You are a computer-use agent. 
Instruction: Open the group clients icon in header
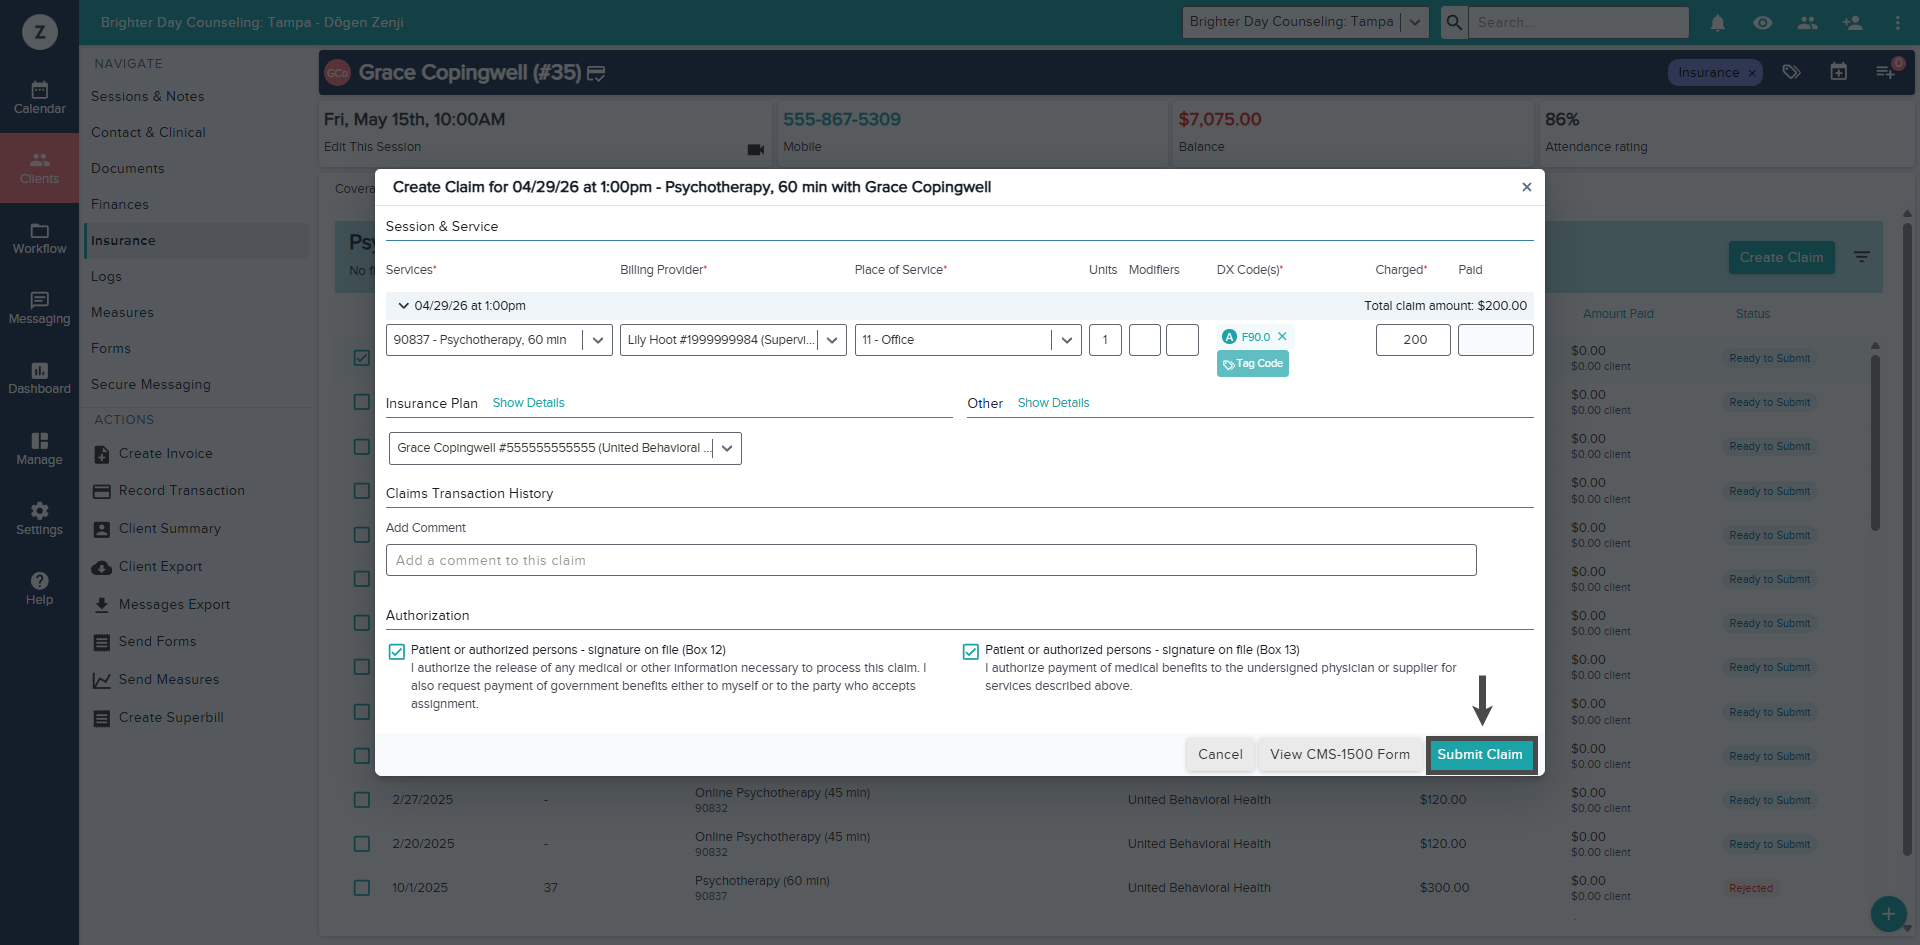pos(1808,22)
